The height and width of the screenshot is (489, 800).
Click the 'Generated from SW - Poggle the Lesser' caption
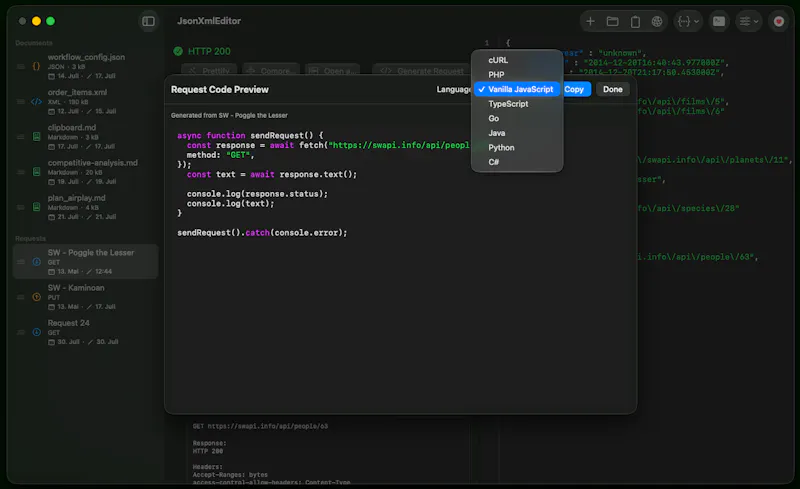pos(229,115)
